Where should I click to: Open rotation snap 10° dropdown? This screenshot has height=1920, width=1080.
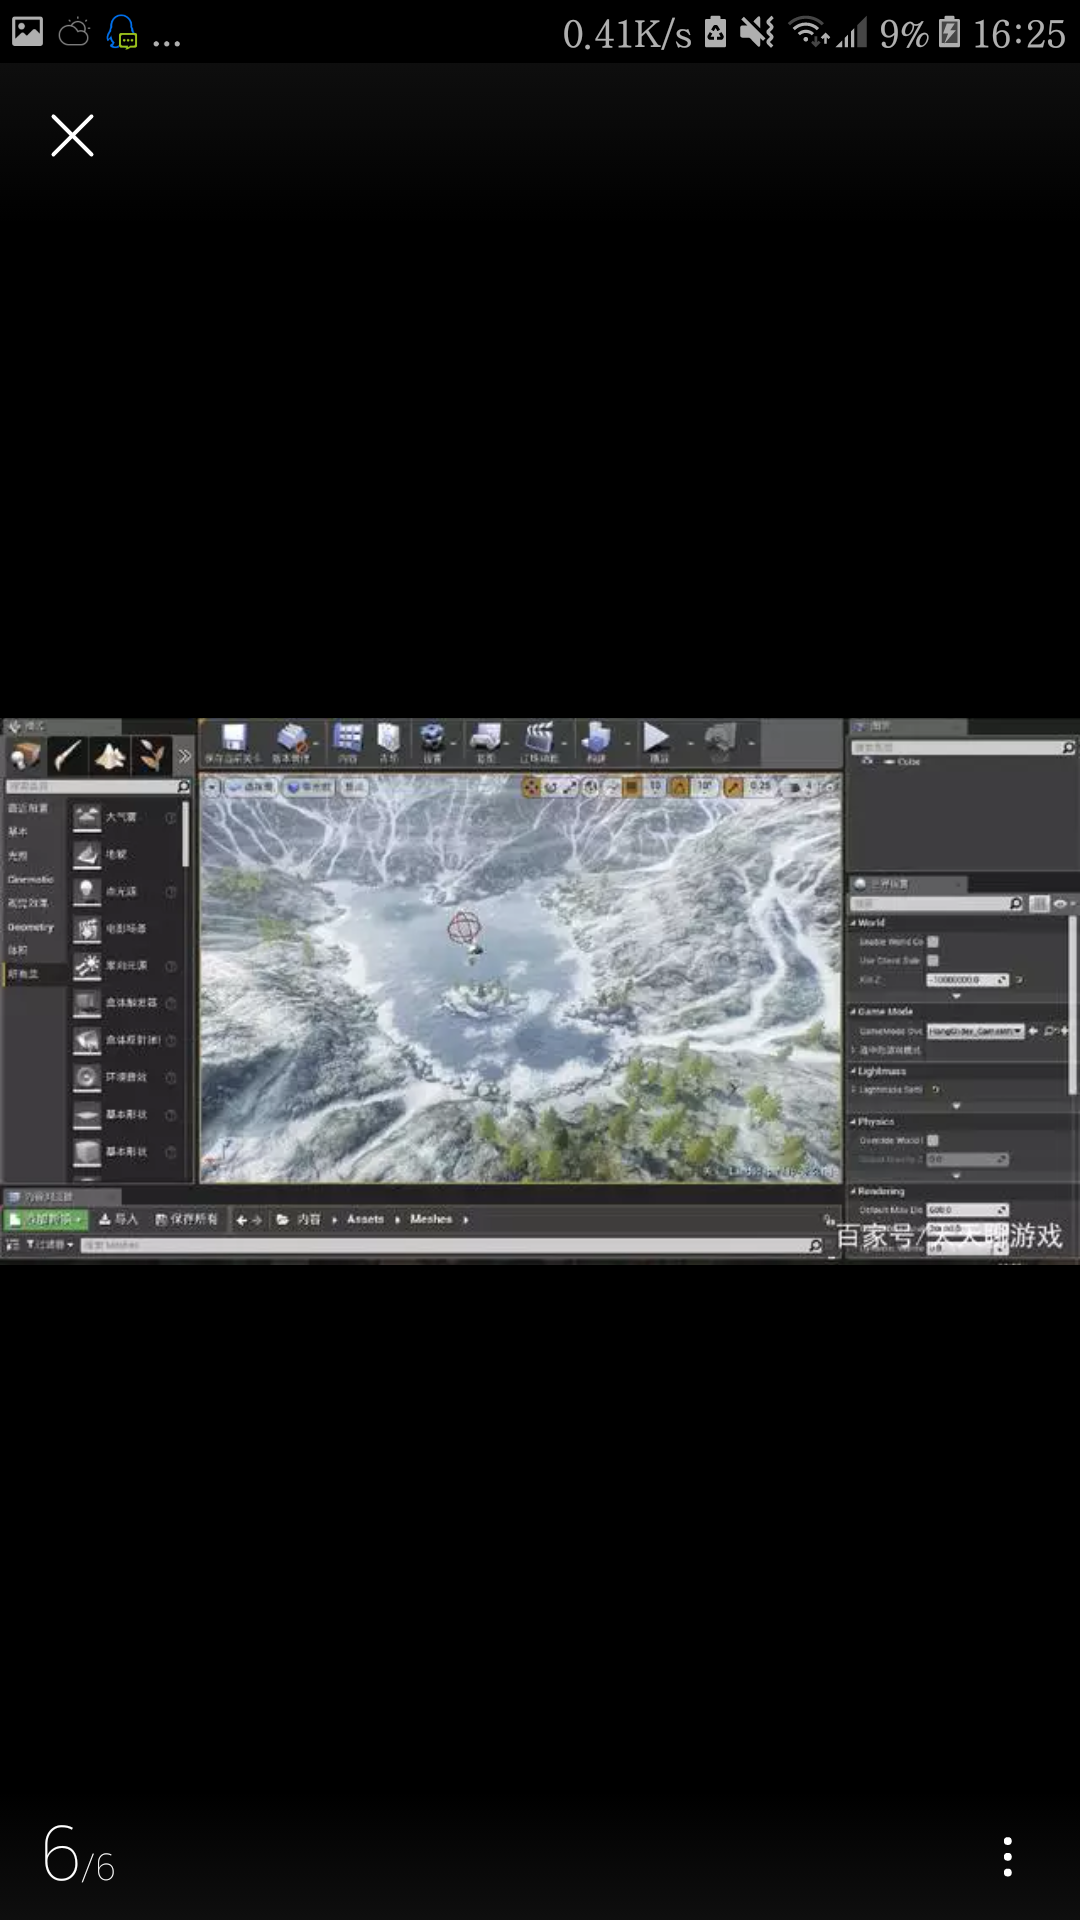[x=705, y=788]
